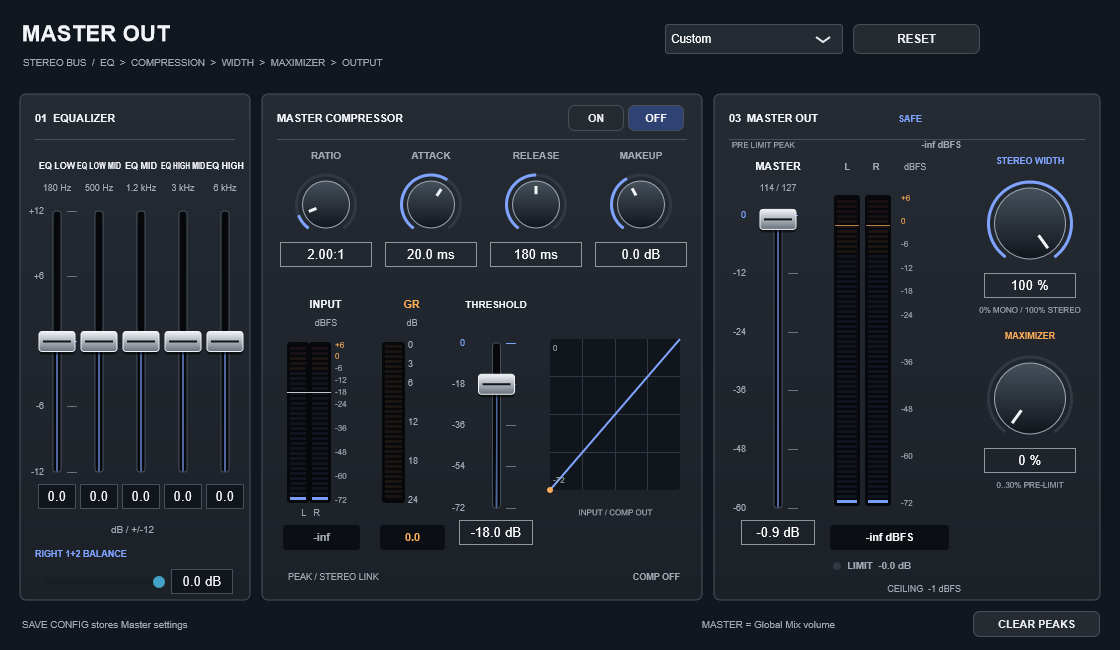Click the Reset button
This screenshot has width=1120, height=650.
point(916,39)
